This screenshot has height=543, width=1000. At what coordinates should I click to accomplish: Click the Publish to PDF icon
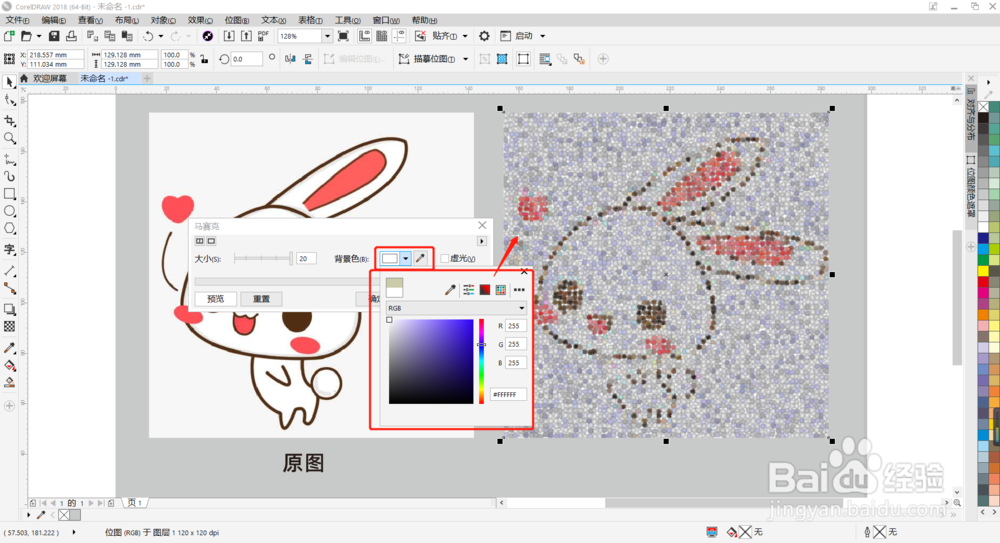coord(263,36)
